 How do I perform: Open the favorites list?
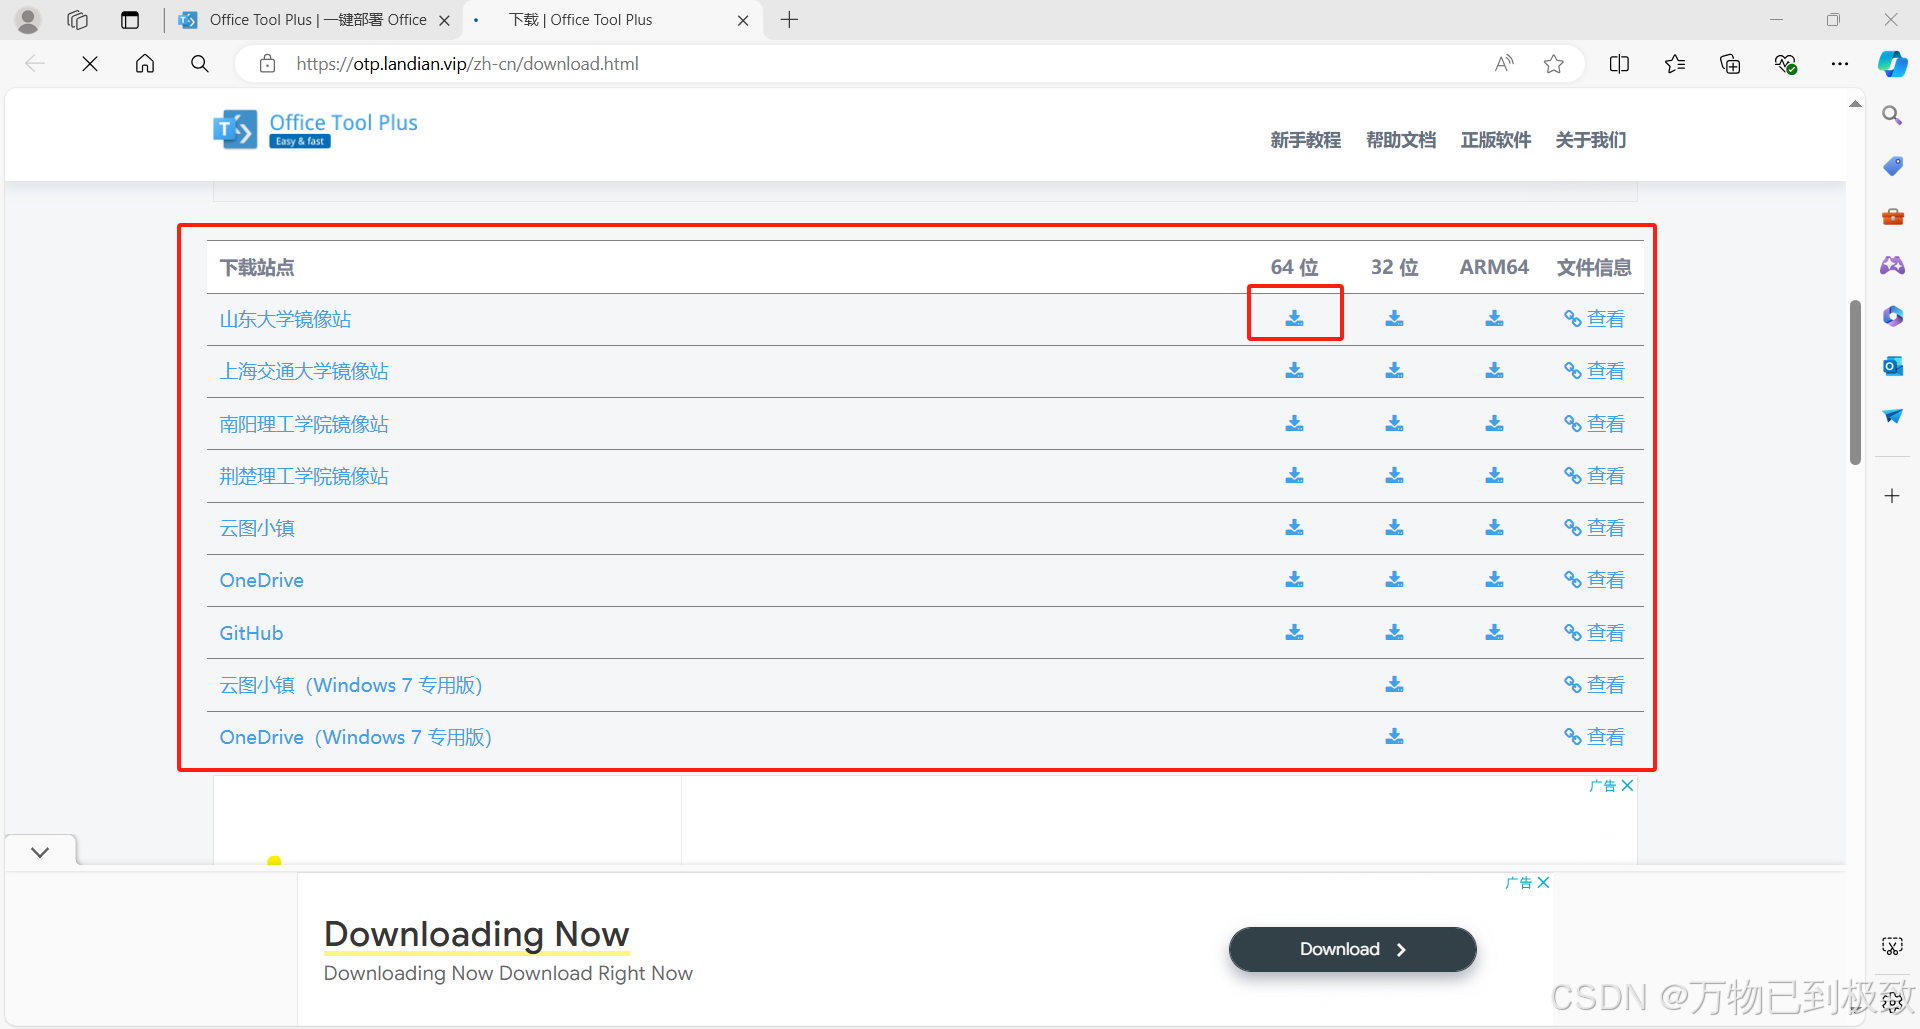pos(1675,64)
